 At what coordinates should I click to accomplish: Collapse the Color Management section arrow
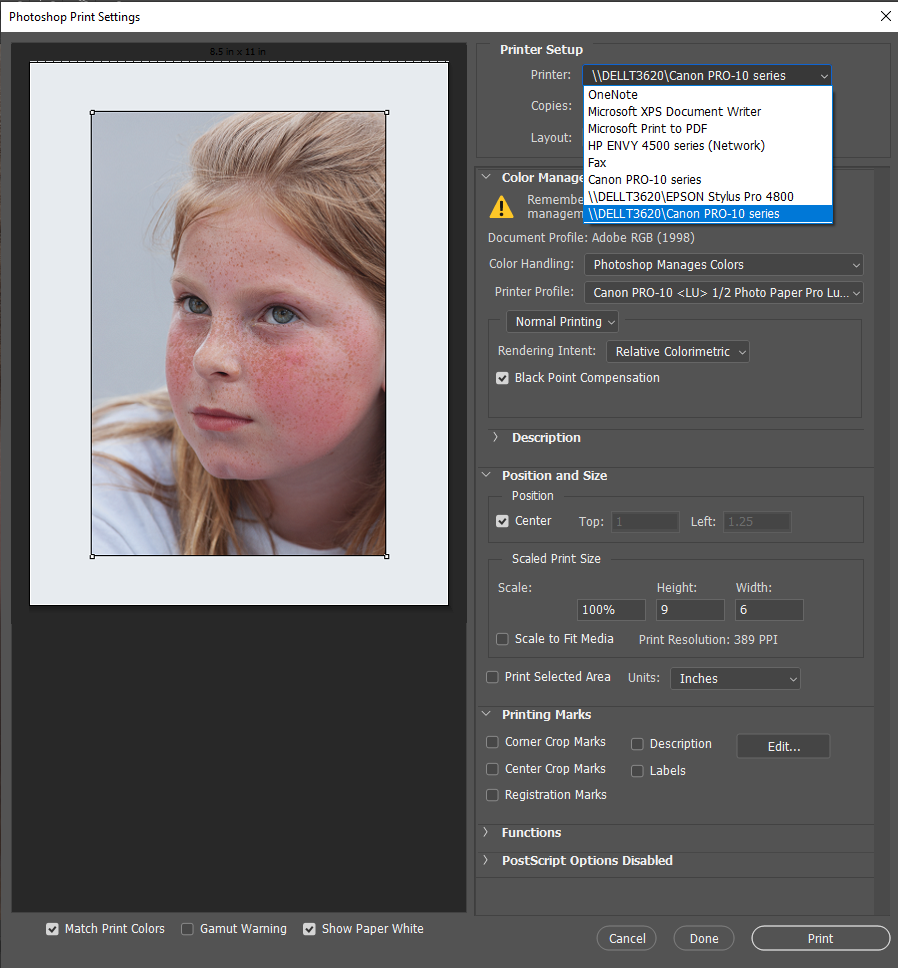pos(487,177)
